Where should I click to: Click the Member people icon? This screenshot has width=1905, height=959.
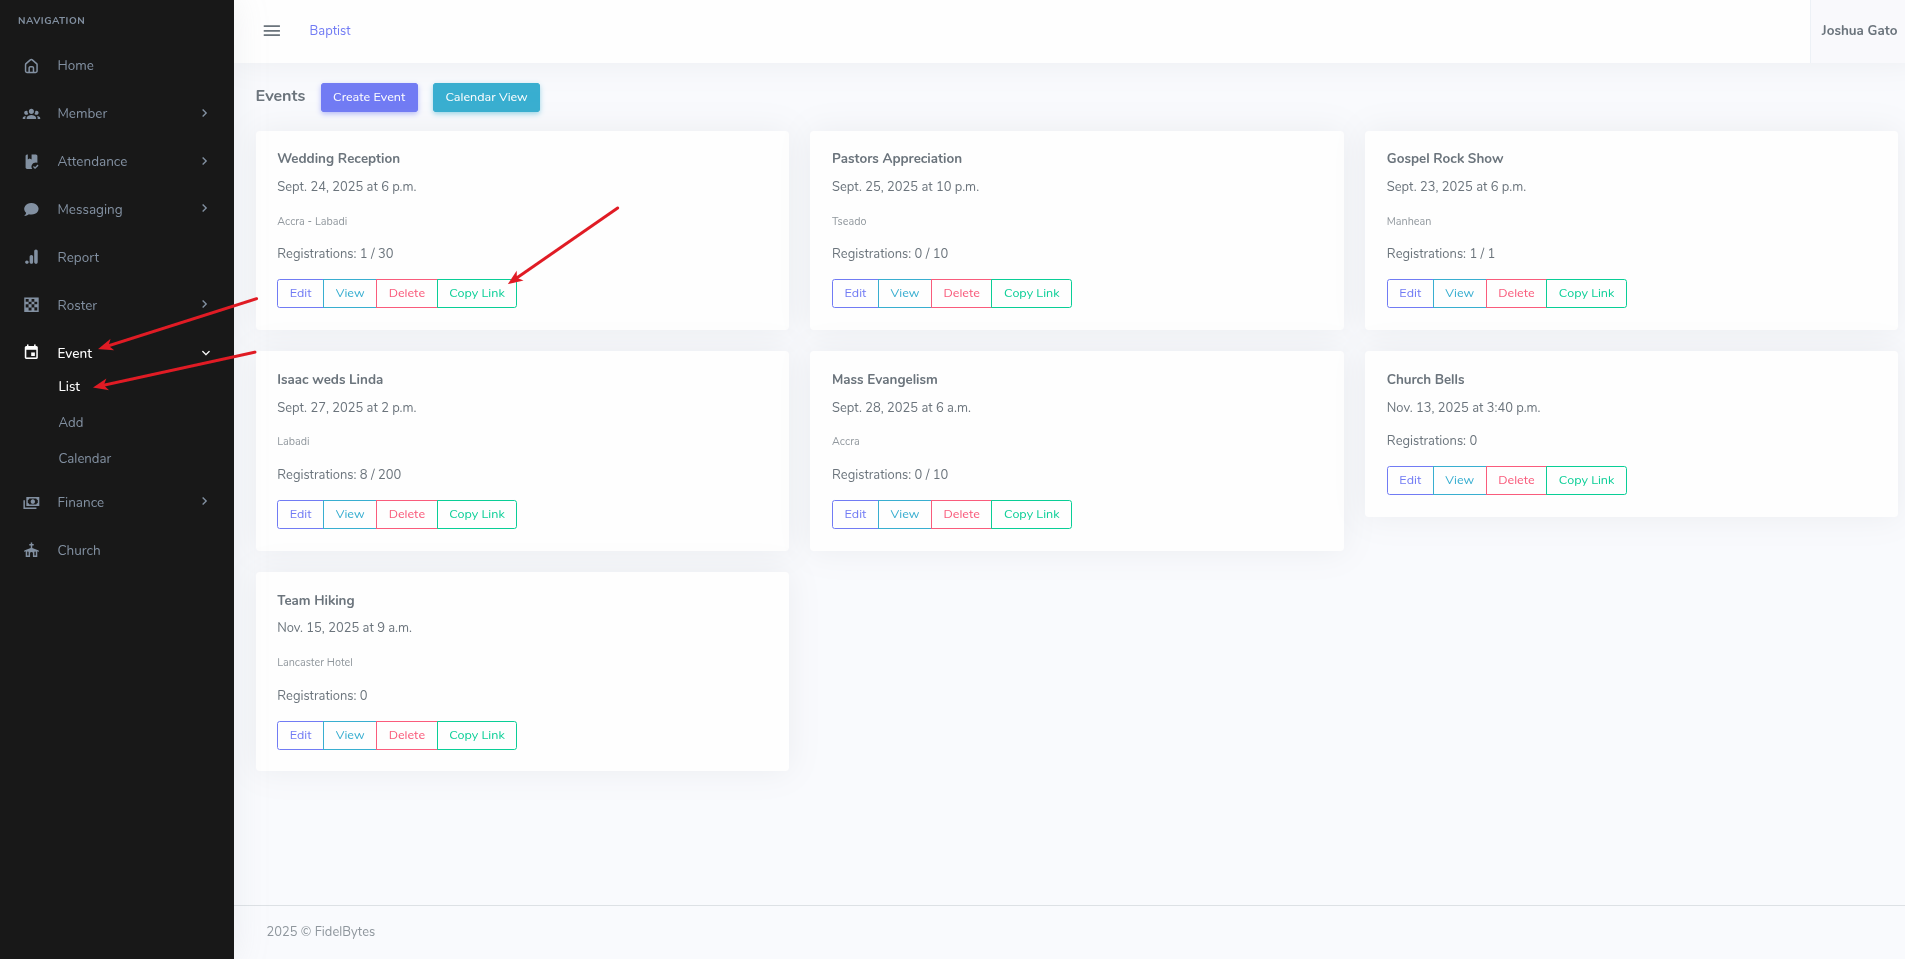[31, 114]
